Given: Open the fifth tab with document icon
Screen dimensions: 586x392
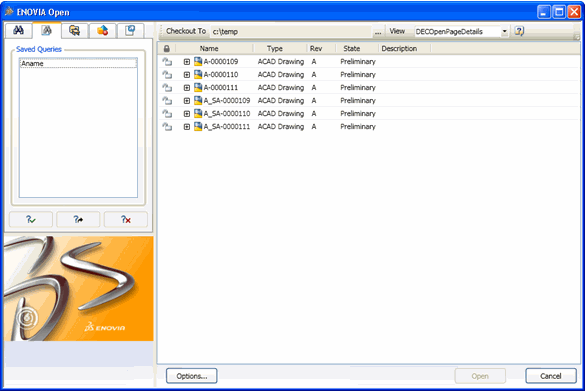Looking at the screenshot, I should point(130,30).
